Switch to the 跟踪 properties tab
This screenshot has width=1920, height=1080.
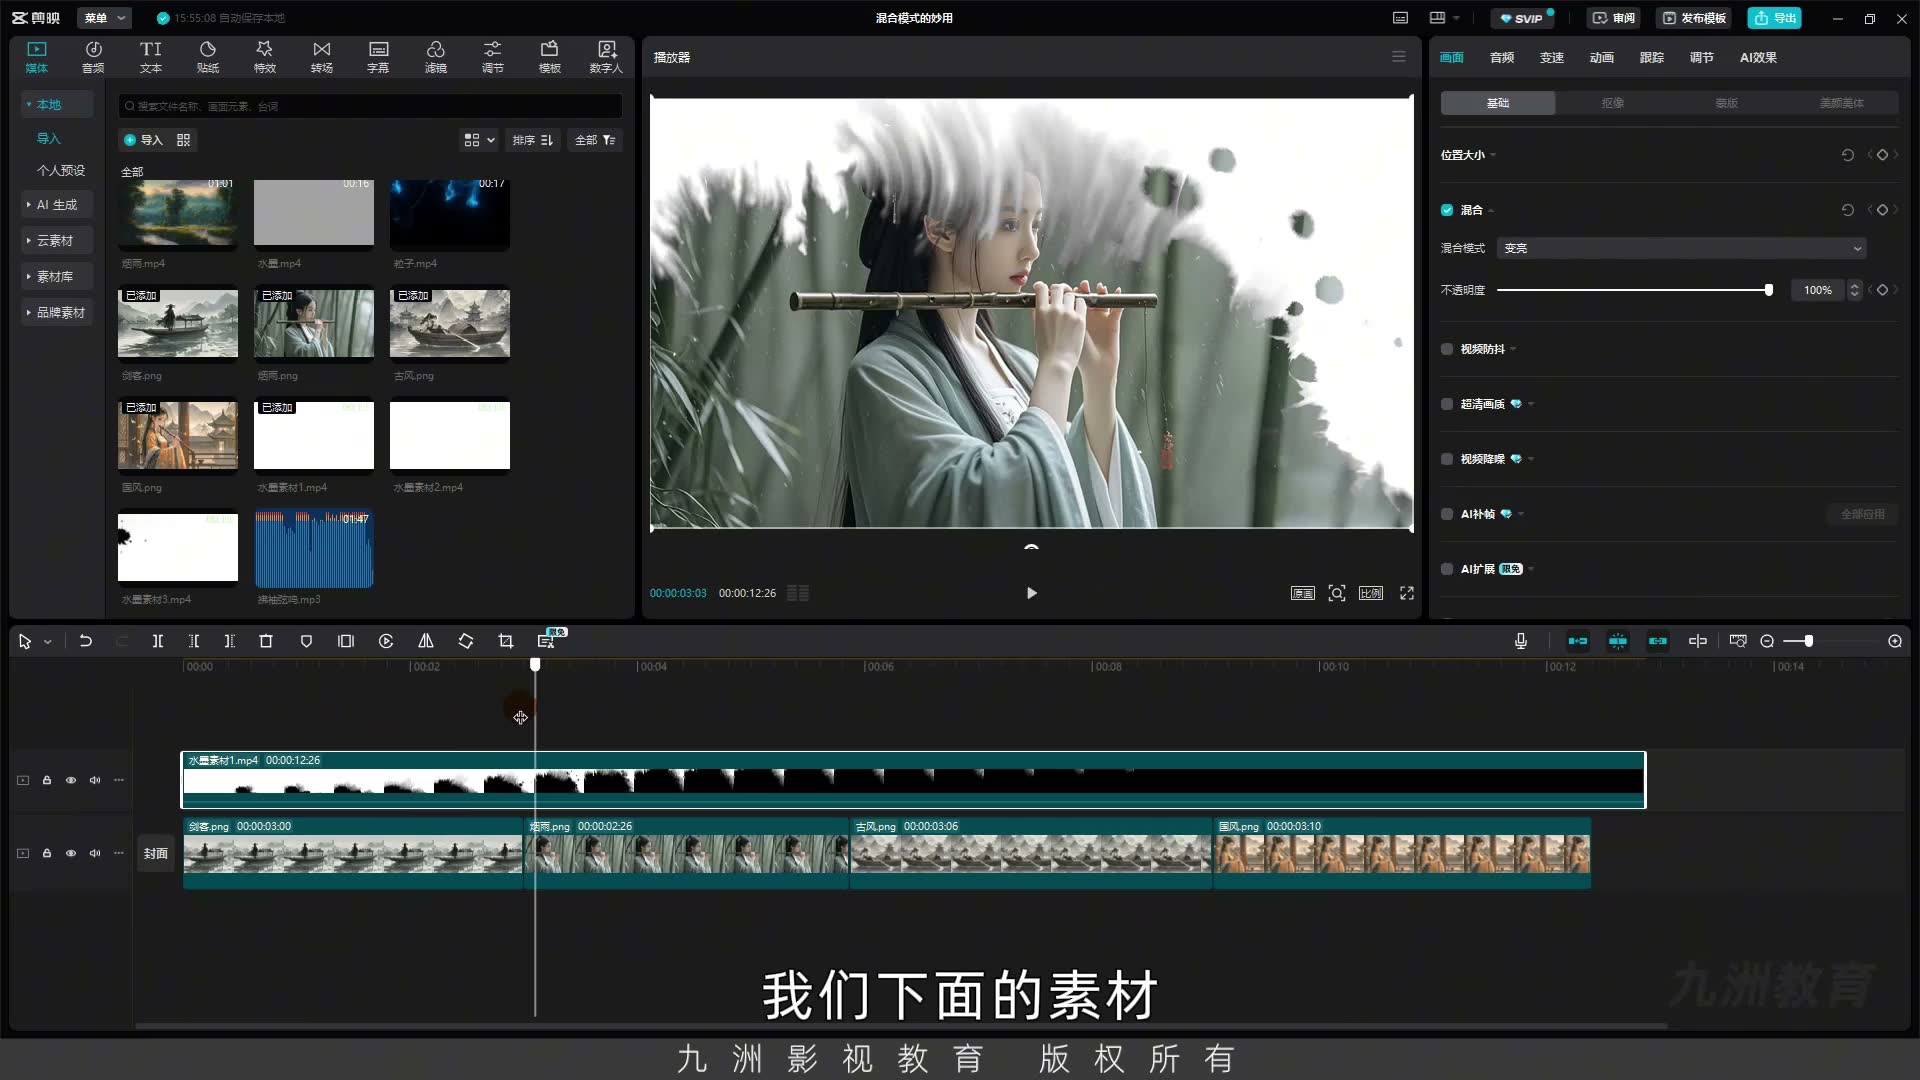click(x=1651, y=58)
